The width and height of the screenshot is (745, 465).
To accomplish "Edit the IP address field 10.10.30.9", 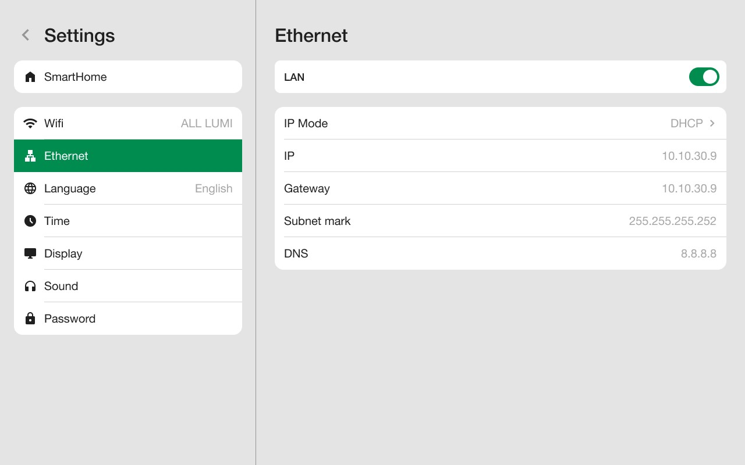I will click(x=688, y=156).
